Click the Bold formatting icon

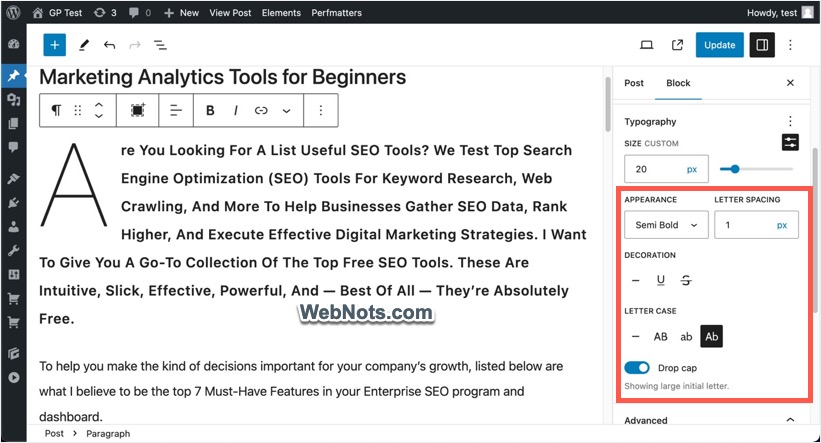[x=210, y=111]
